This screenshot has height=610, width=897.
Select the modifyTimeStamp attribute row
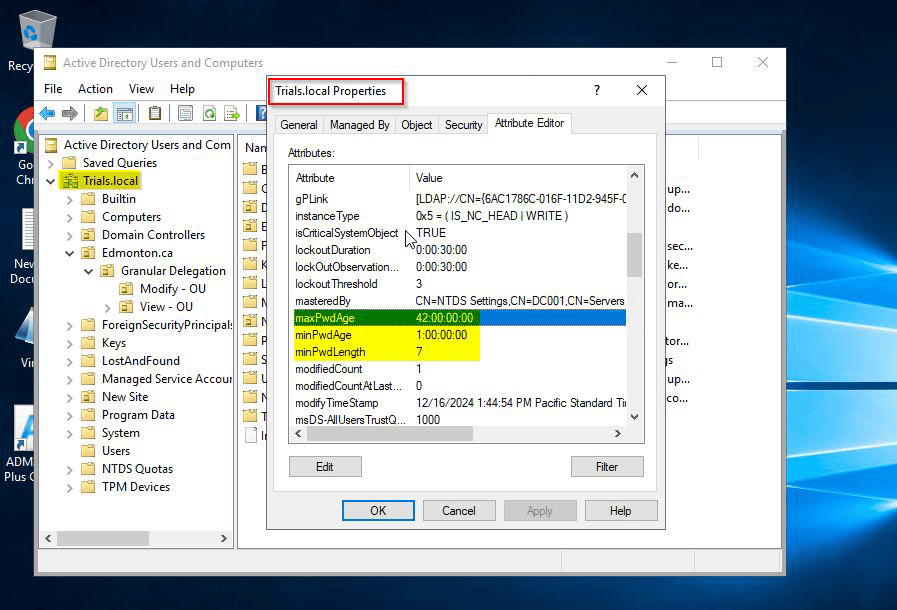tap(459, 403)
